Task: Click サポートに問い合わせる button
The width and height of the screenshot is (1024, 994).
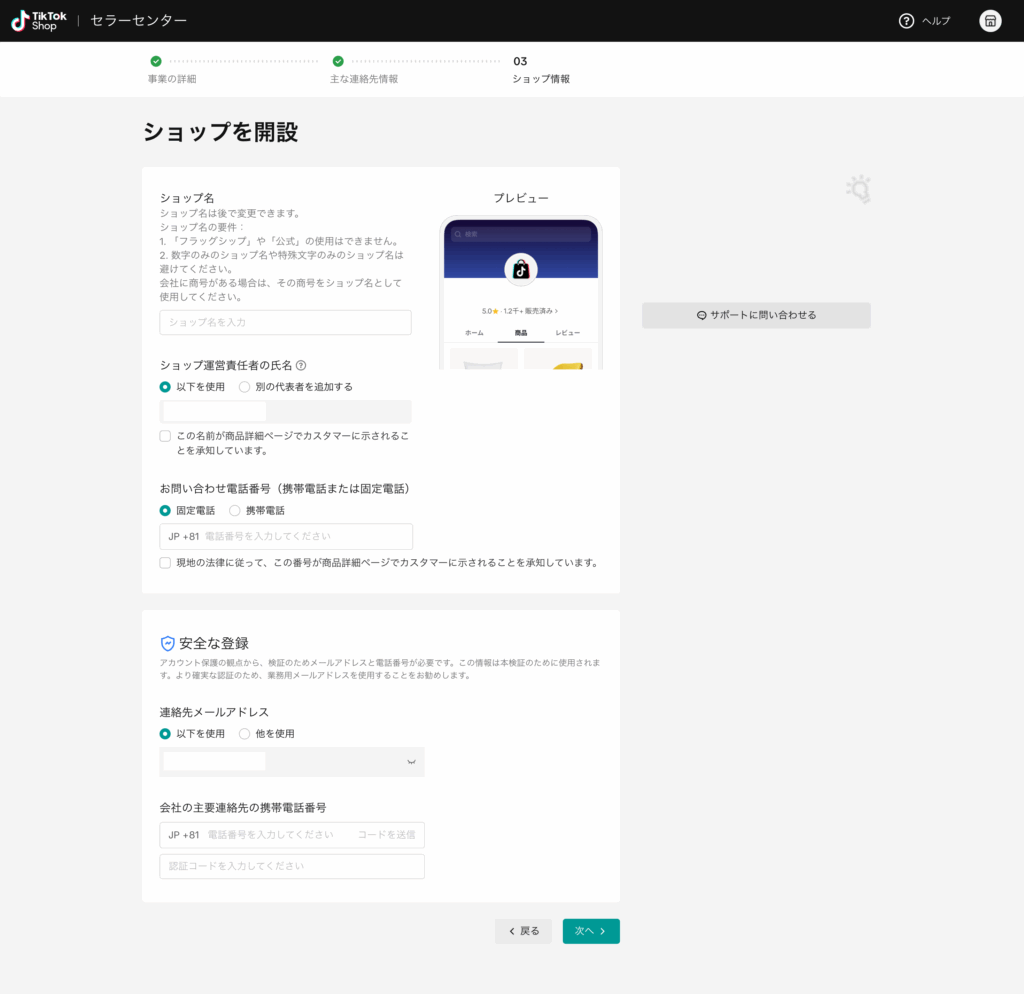Action: click(756, 315)
